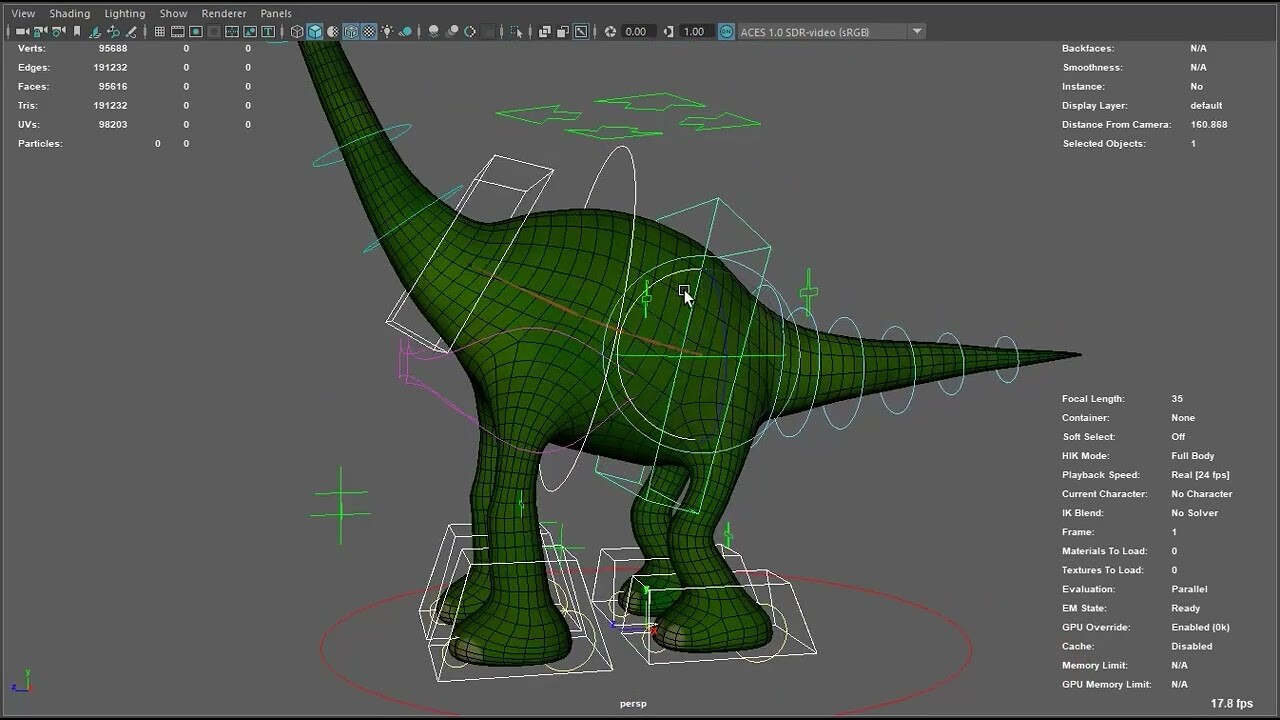Image resolution: width=1280 pixels, height=720 pixels.
Task: Select the wireframe display icon
Action: 297,31
